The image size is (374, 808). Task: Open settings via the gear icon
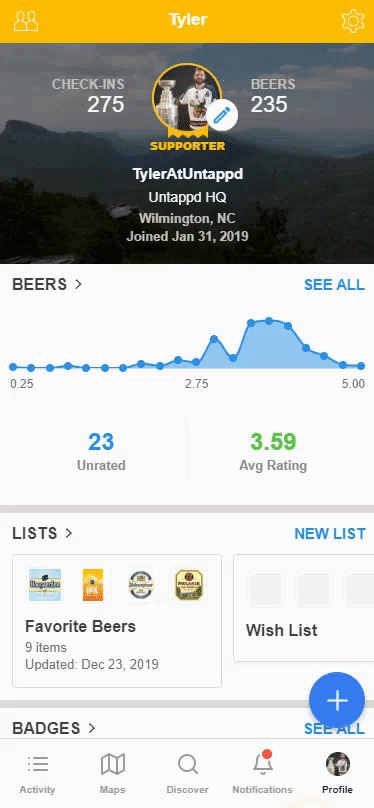[353, 21]
